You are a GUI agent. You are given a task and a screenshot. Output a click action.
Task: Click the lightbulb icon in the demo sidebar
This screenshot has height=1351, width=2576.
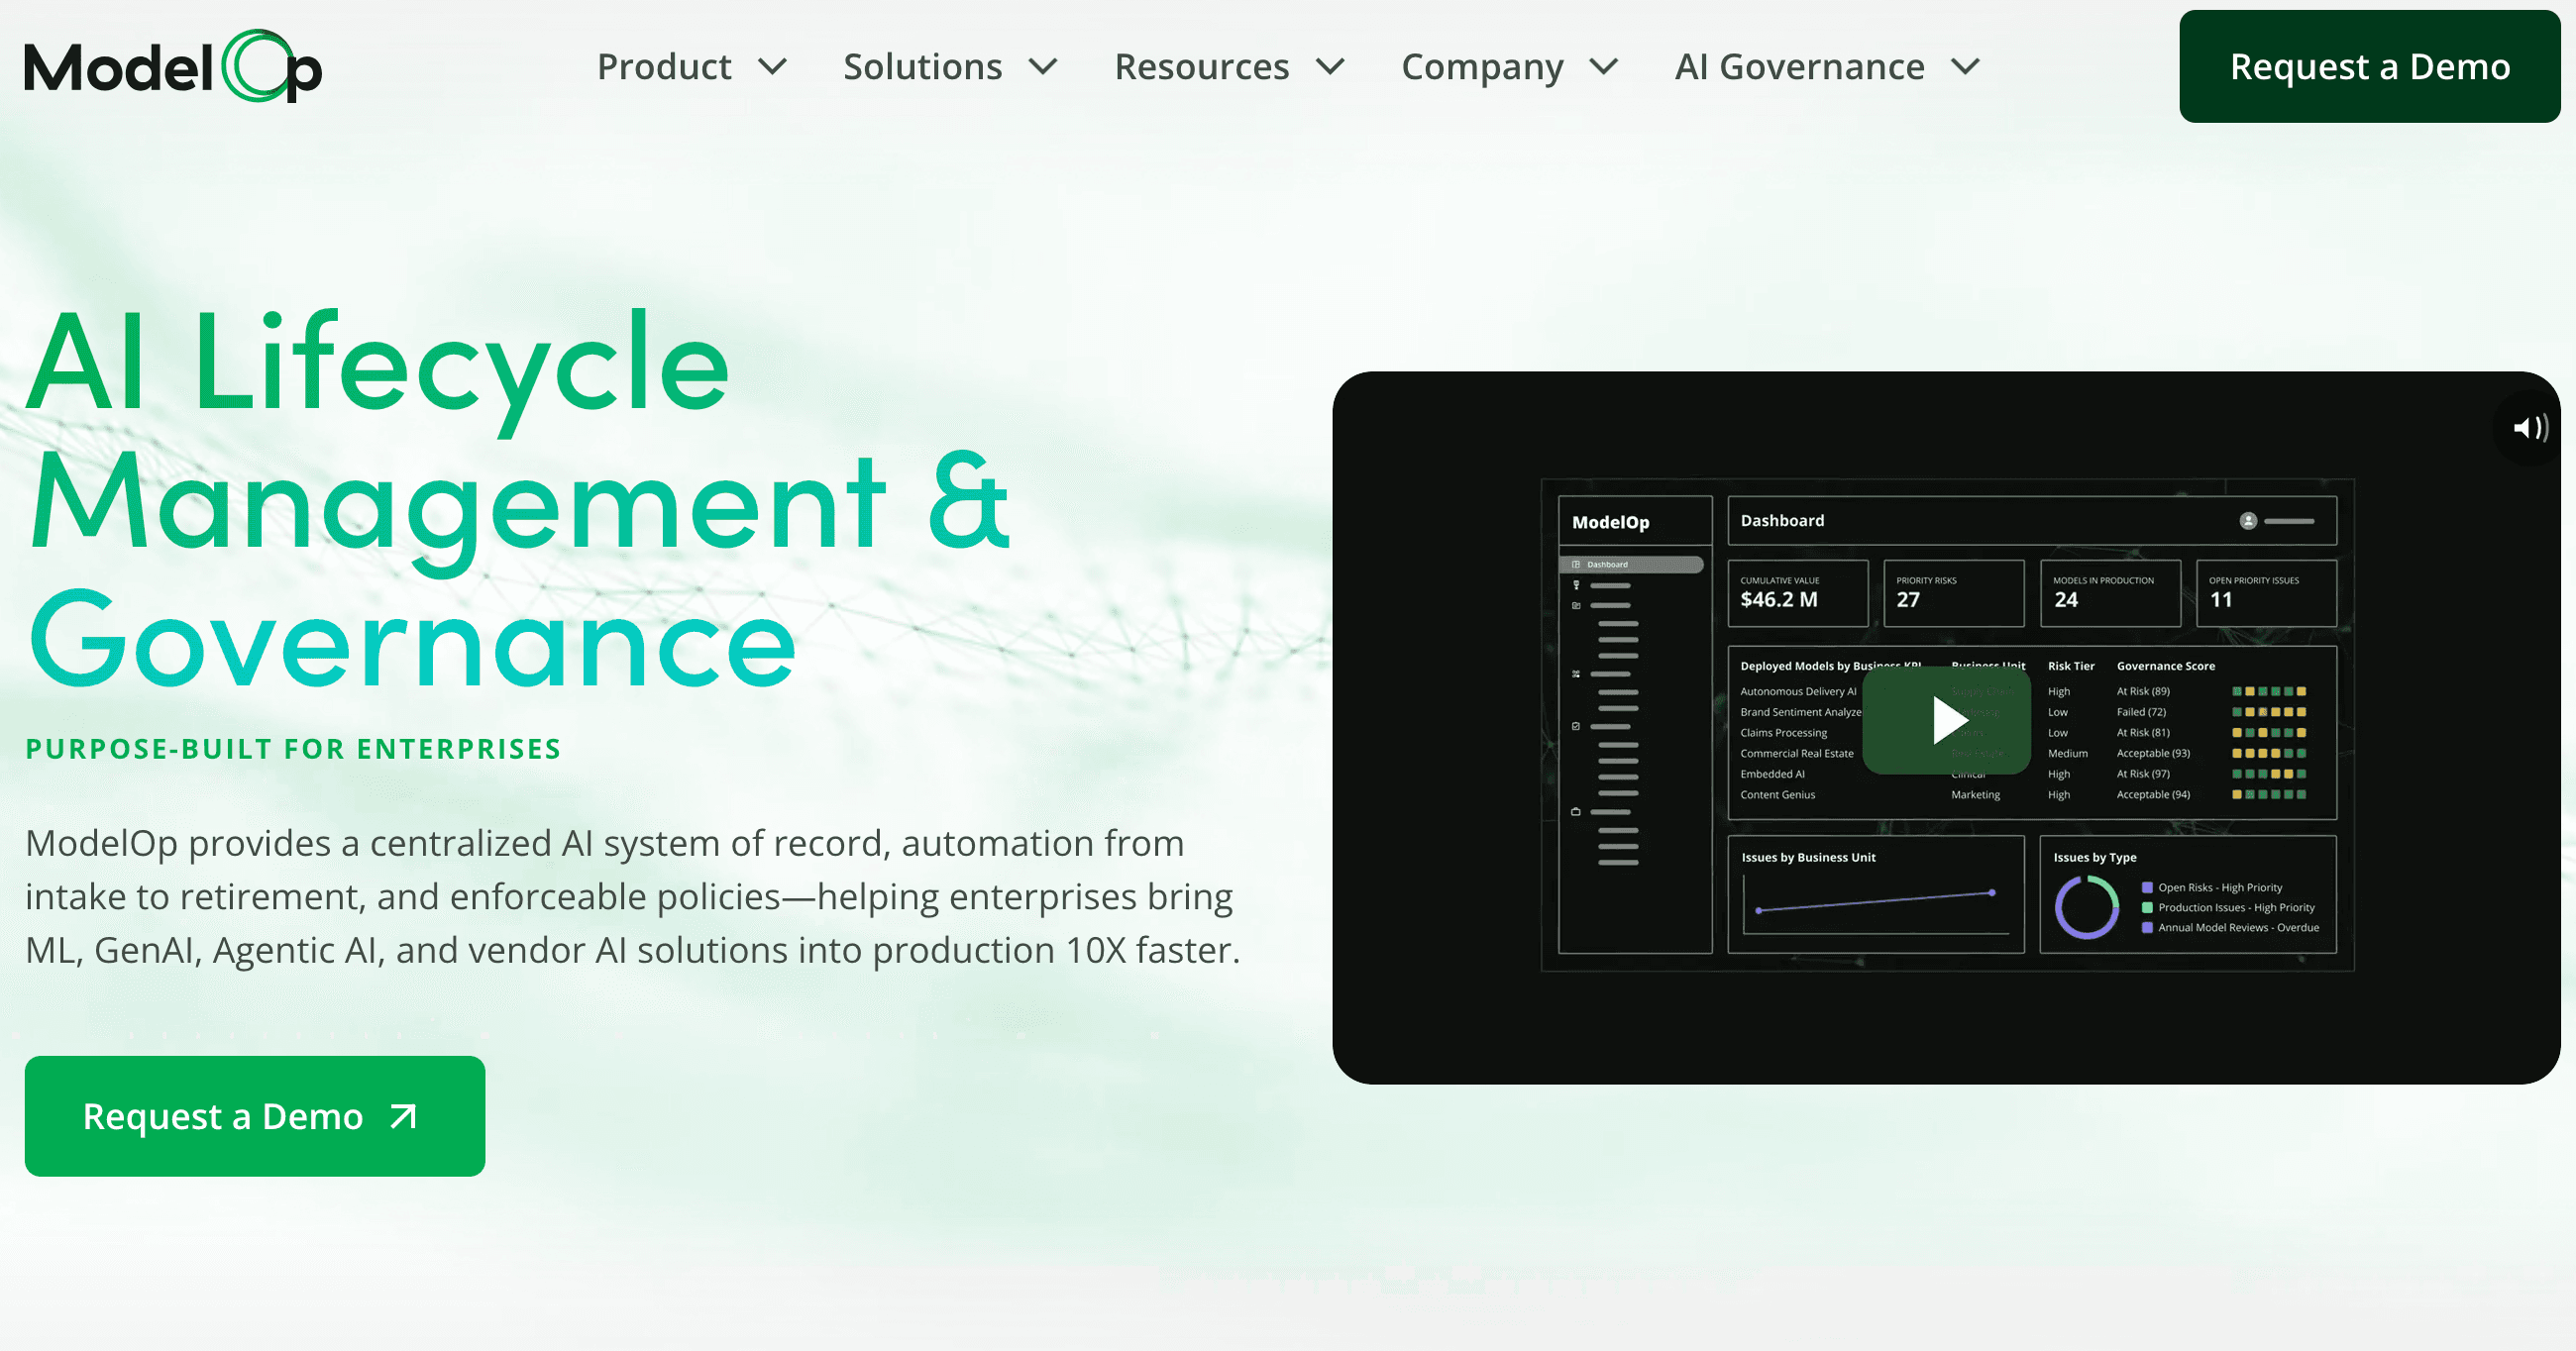point(1577,585)
